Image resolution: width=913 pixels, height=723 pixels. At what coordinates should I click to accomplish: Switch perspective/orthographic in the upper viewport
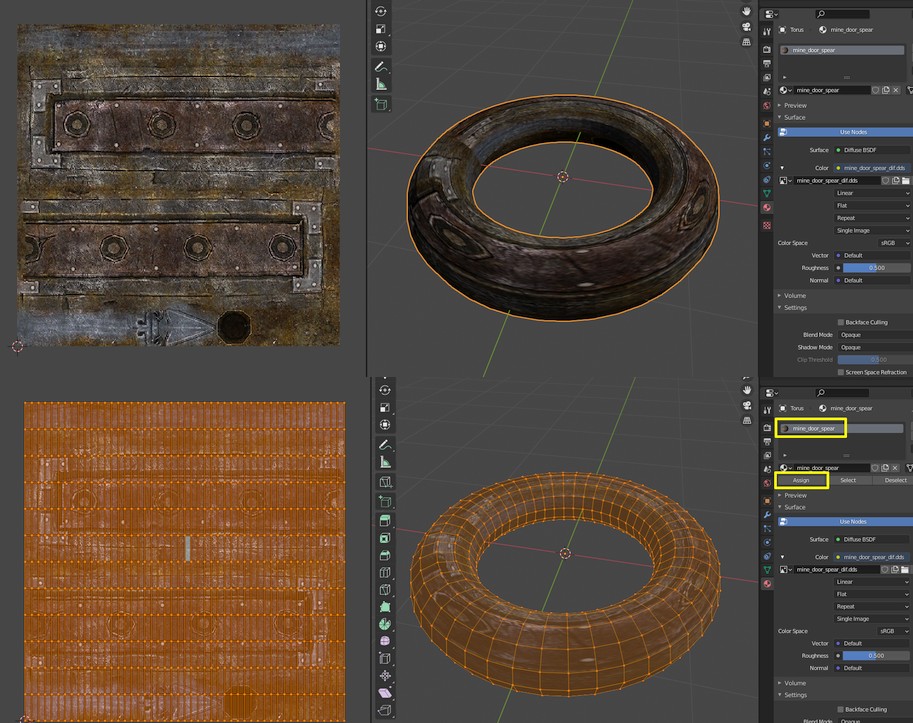click(x=746, y=42)
